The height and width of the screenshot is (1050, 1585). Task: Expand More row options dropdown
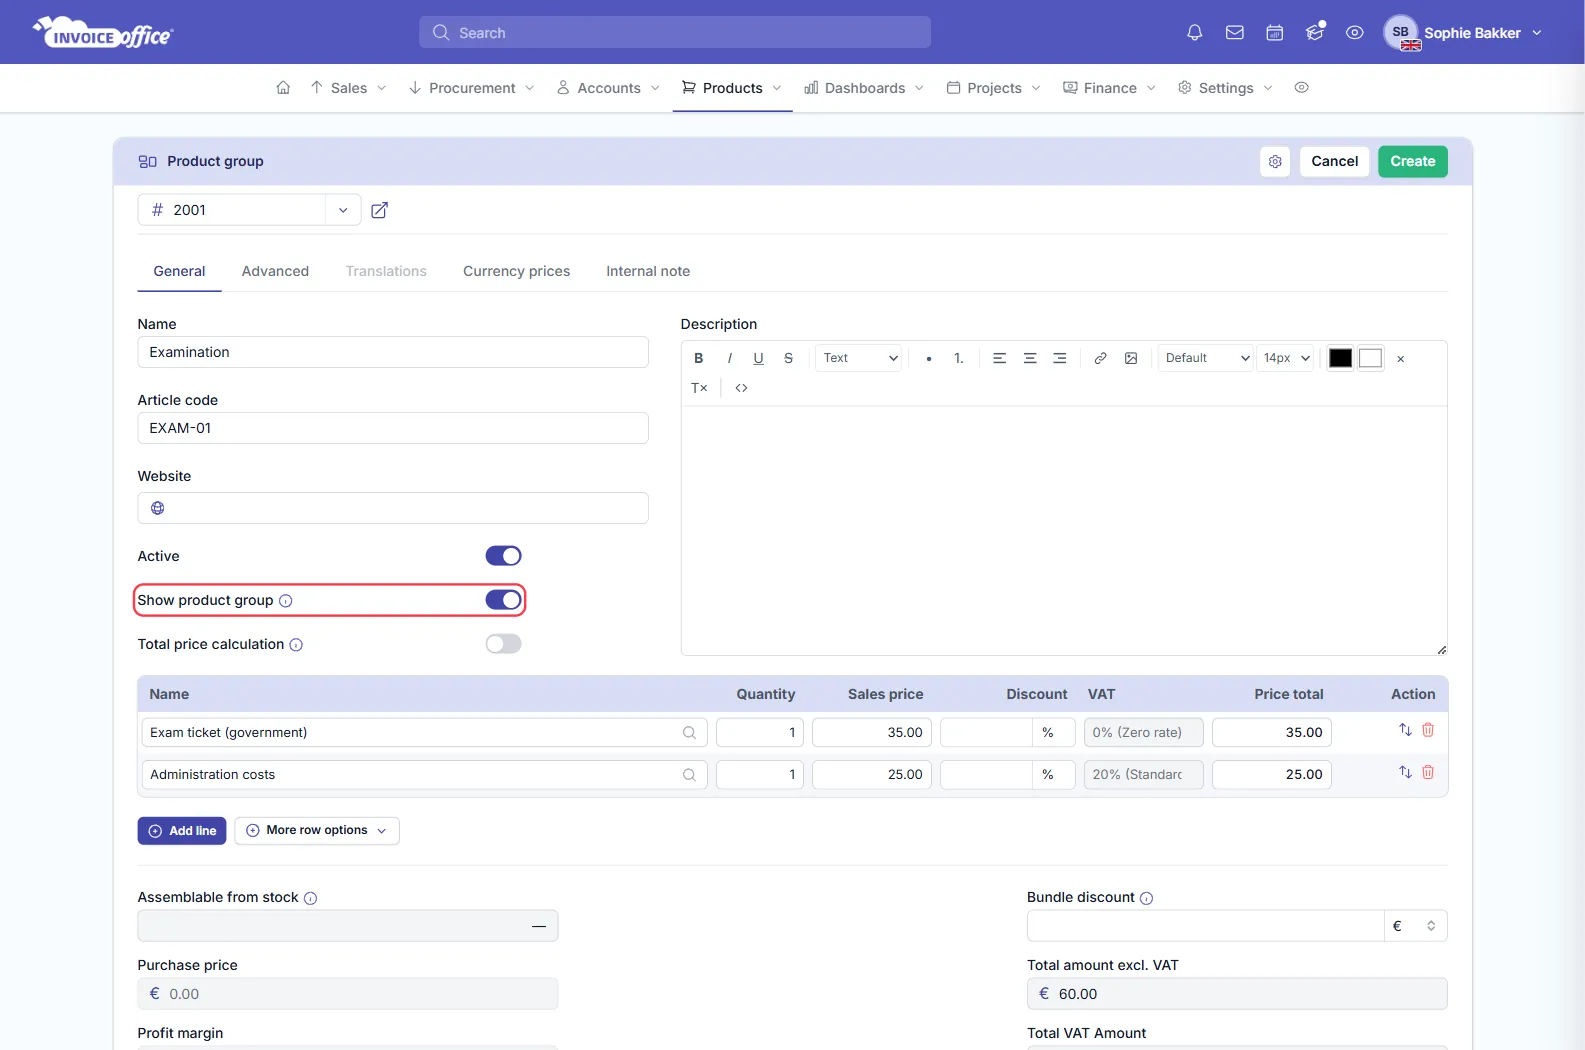317,831
